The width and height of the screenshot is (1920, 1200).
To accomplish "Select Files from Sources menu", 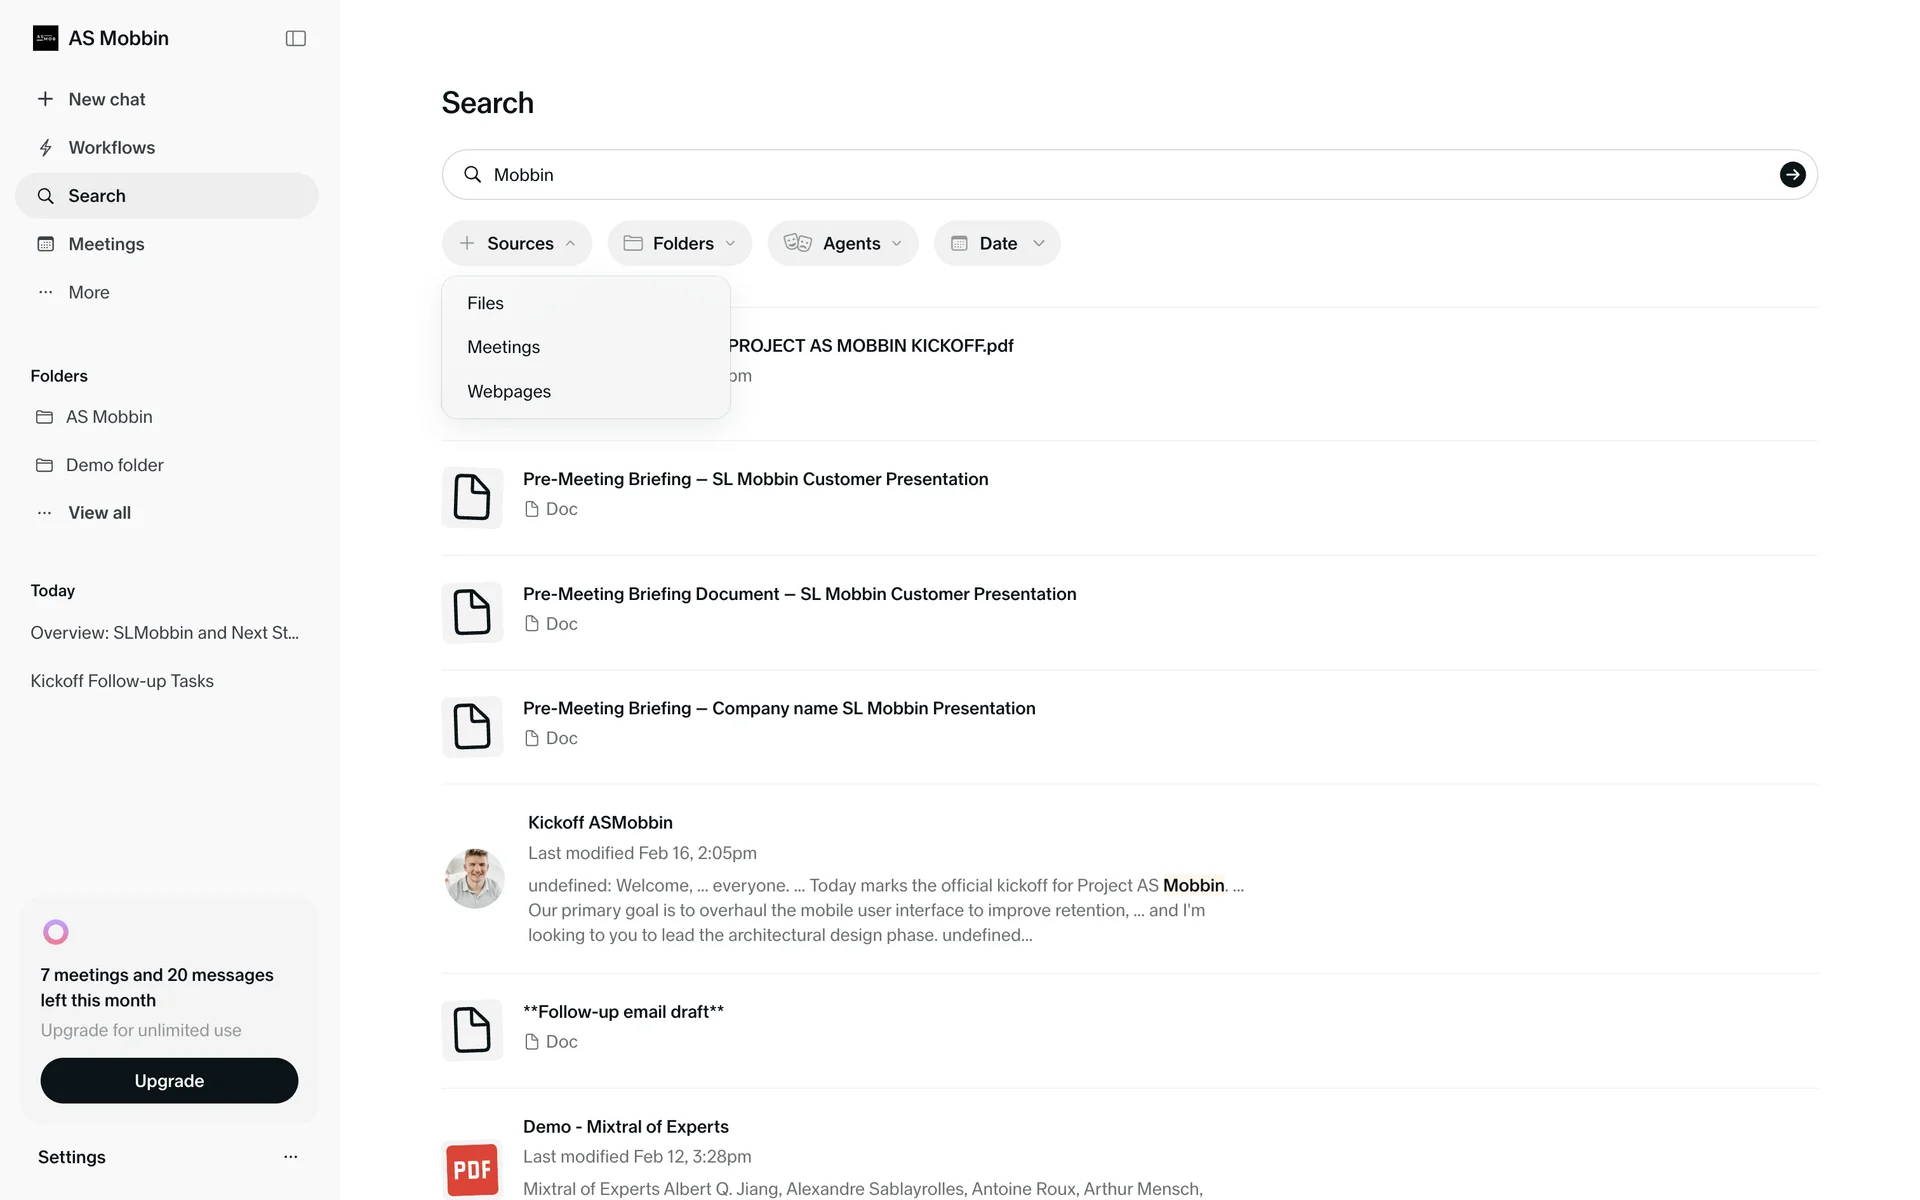I will [x=485, y=303].
